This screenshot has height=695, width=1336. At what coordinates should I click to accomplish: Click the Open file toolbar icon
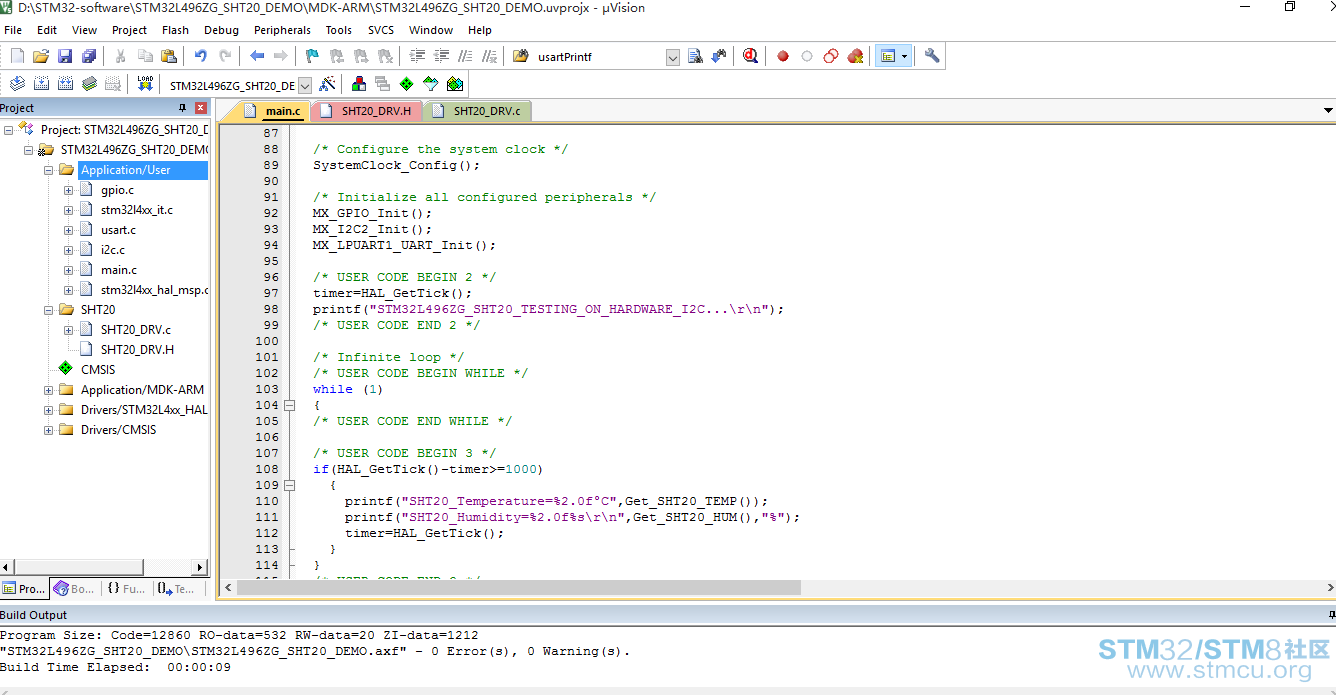[41, 56]
